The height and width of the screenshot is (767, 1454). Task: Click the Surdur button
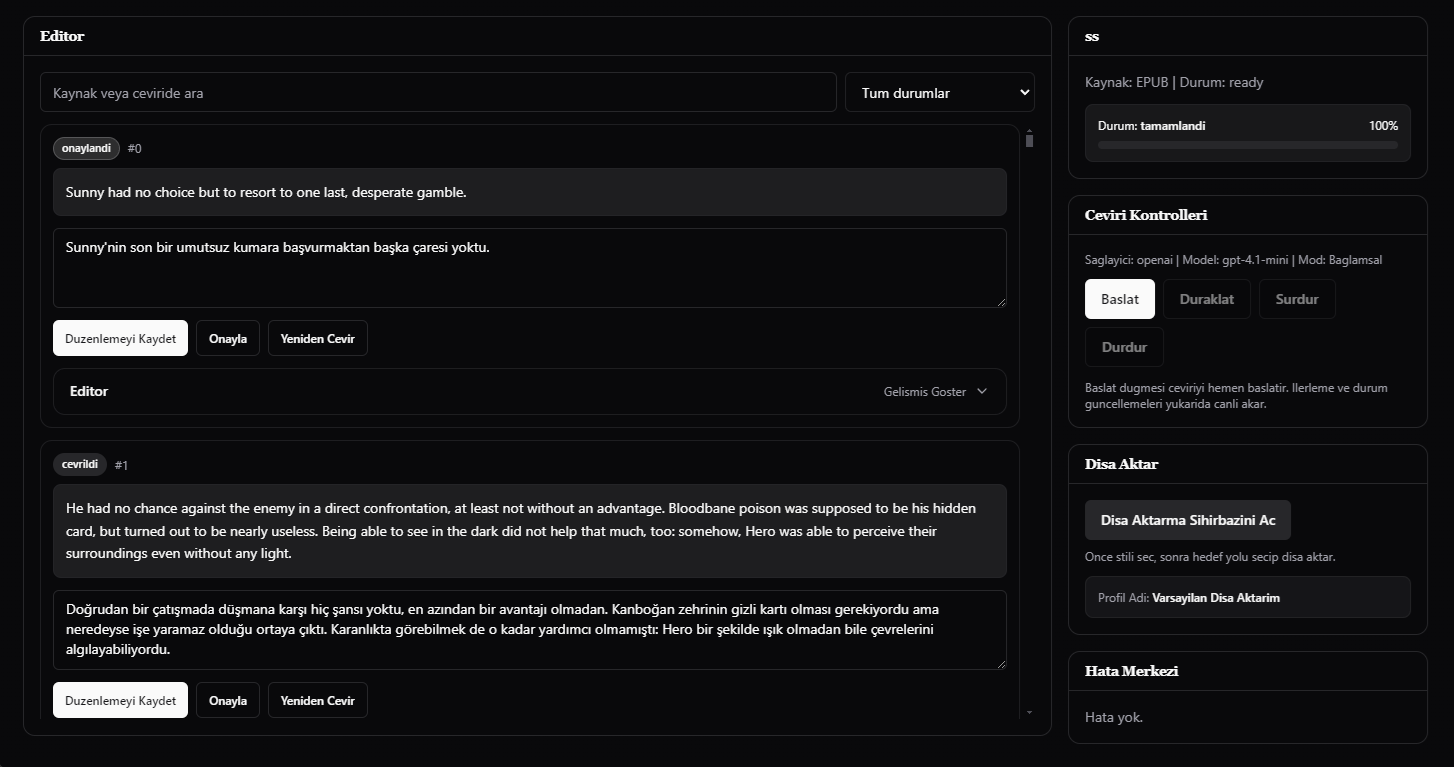coord(1296,299)
